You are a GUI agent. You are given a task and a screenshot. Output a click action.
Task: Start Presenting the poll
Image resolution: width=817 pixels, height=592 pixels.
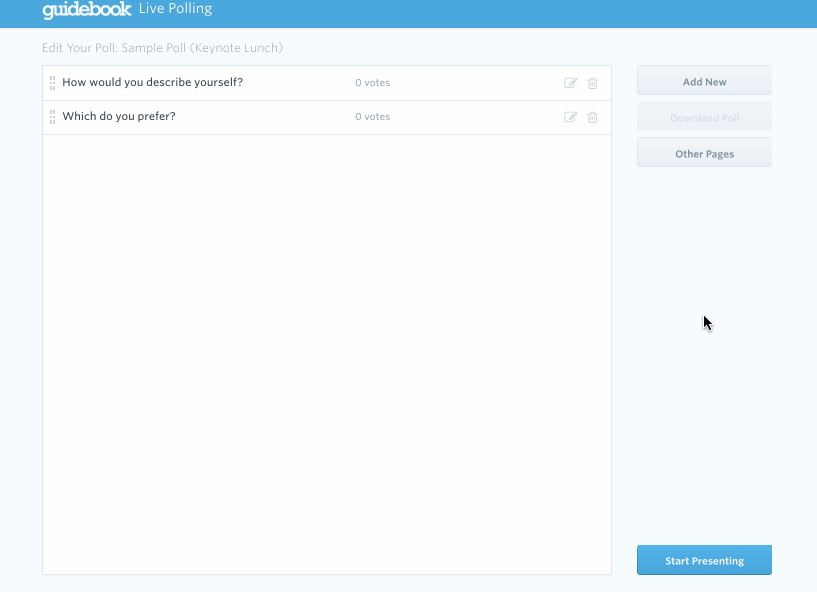[x=704, y=560]
